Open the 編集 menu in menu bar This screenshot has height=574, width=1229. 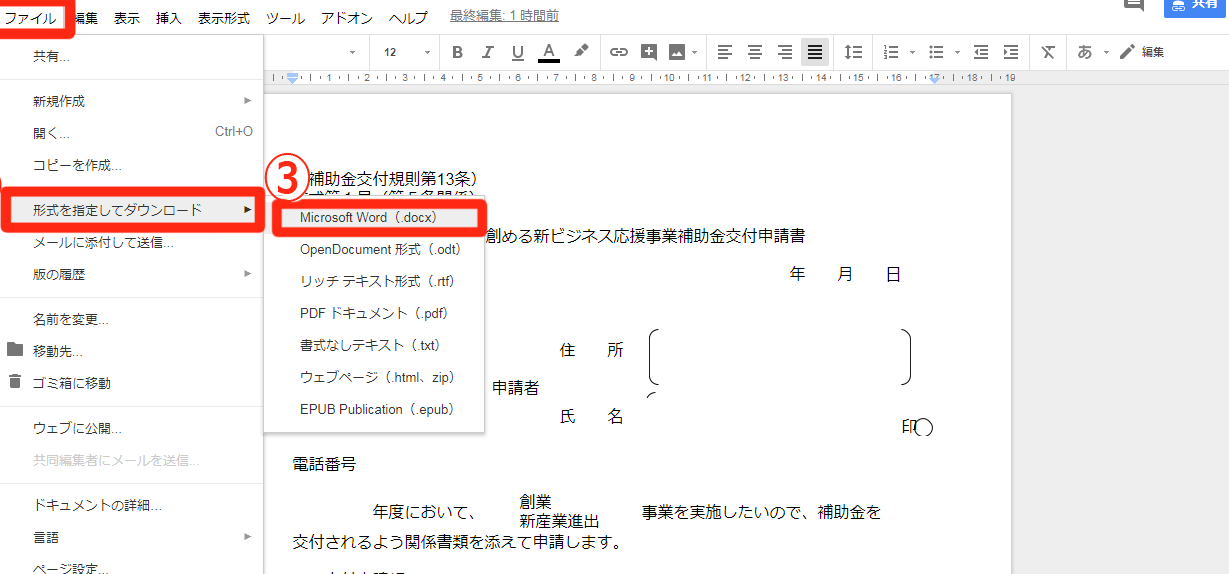click(86, 17)
